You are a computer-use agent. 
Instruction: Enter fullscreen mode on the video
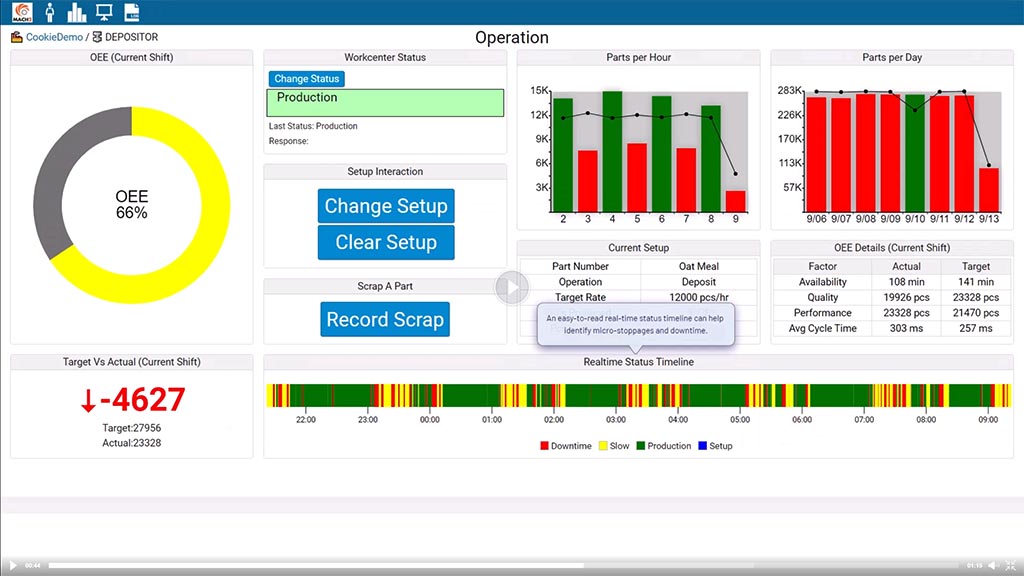tap(1011, 566)
